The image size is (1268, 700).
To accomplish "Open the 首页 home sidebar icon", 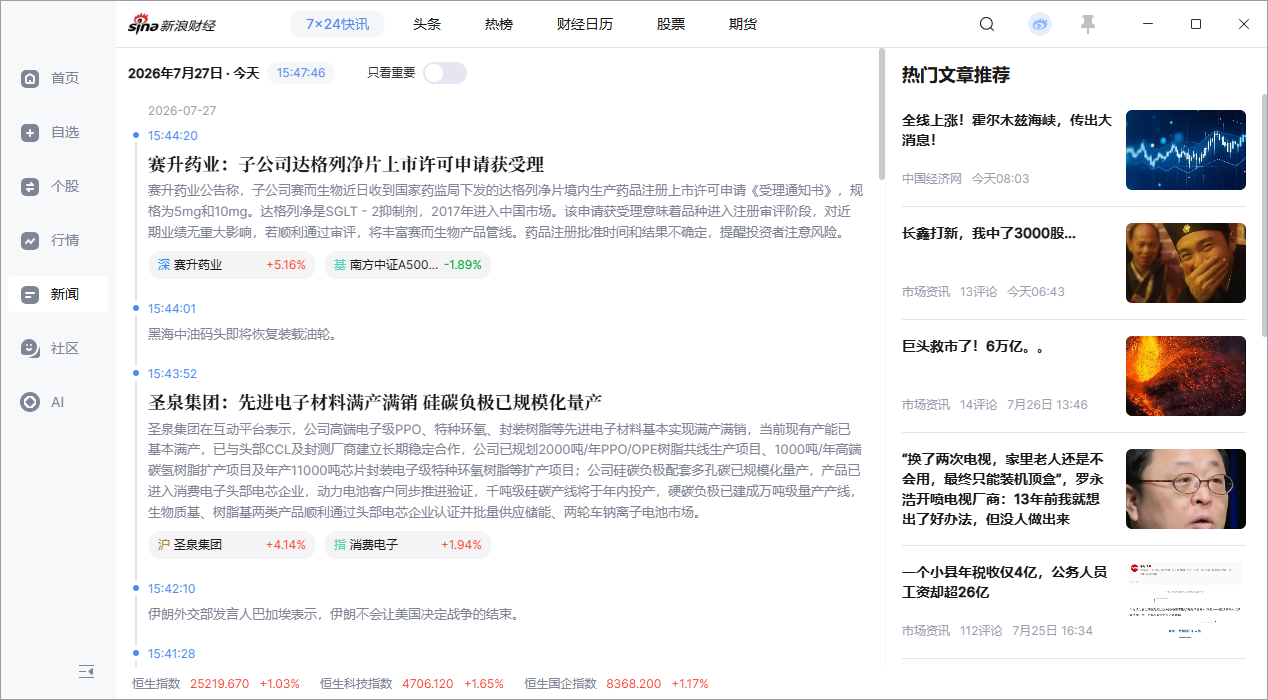I will 30,78.
